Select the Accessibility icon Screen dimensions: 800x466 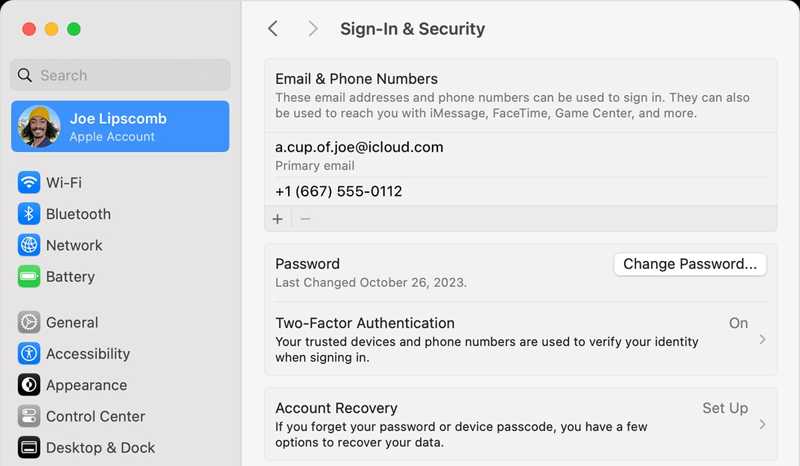29,353
